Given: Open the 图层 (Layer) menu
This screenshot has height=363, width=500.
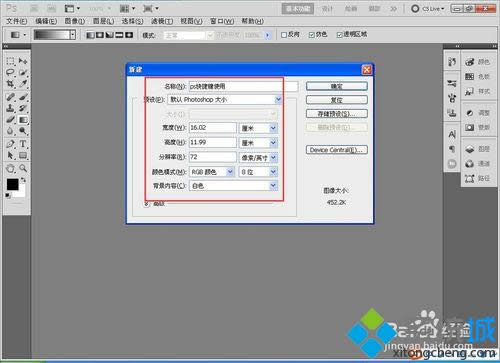Looking at the screenshot, I should coord(103,21).
